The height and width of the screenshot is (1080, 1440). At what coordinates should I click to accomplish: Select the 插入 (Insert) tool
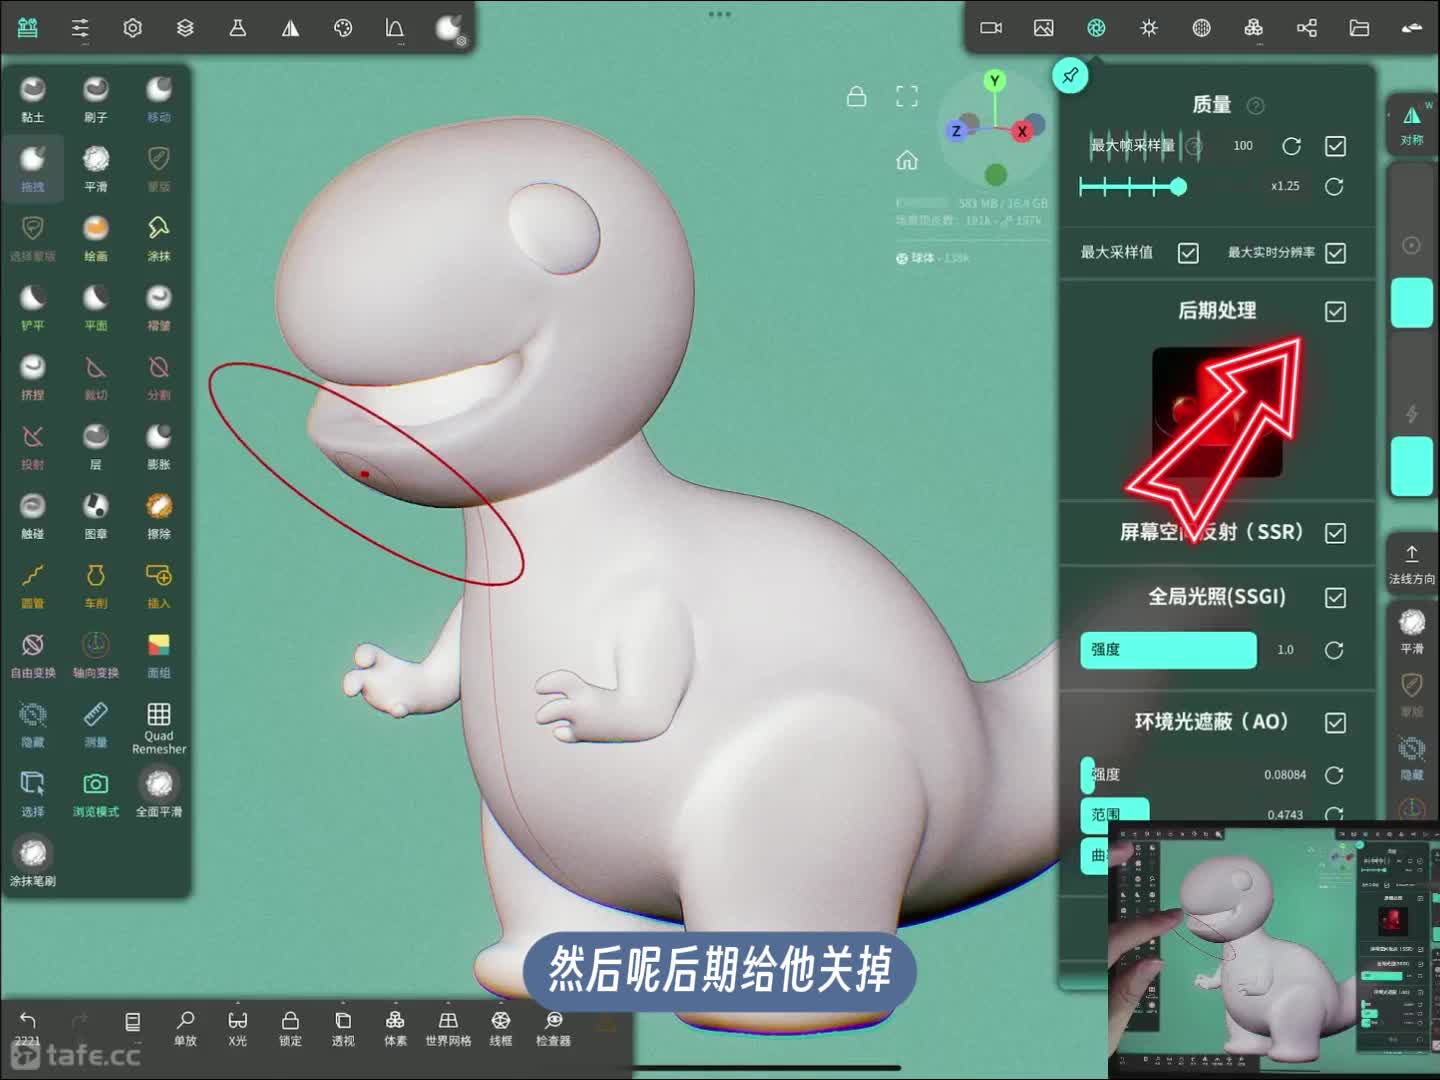tap(159, 585)
